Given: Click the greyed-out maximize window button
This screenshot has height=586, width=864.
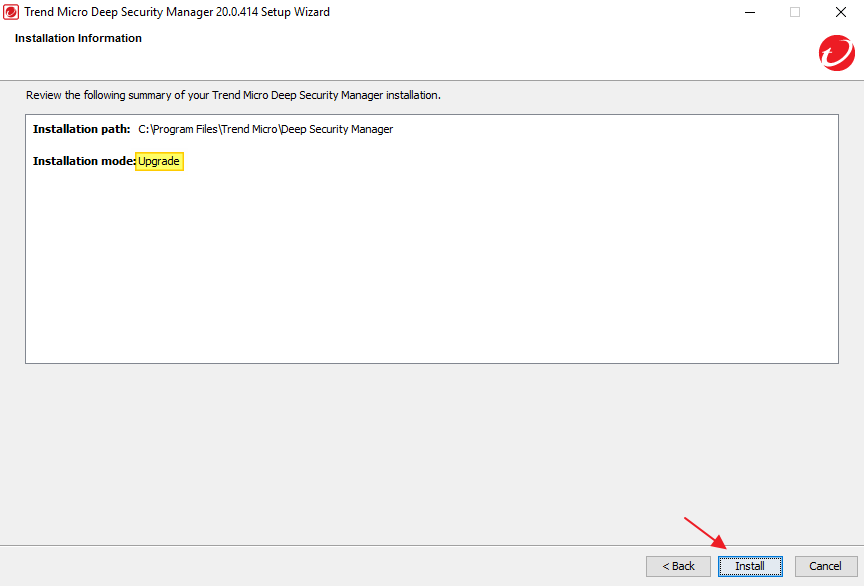Looking at the screenshot, I should coord(795,12).
